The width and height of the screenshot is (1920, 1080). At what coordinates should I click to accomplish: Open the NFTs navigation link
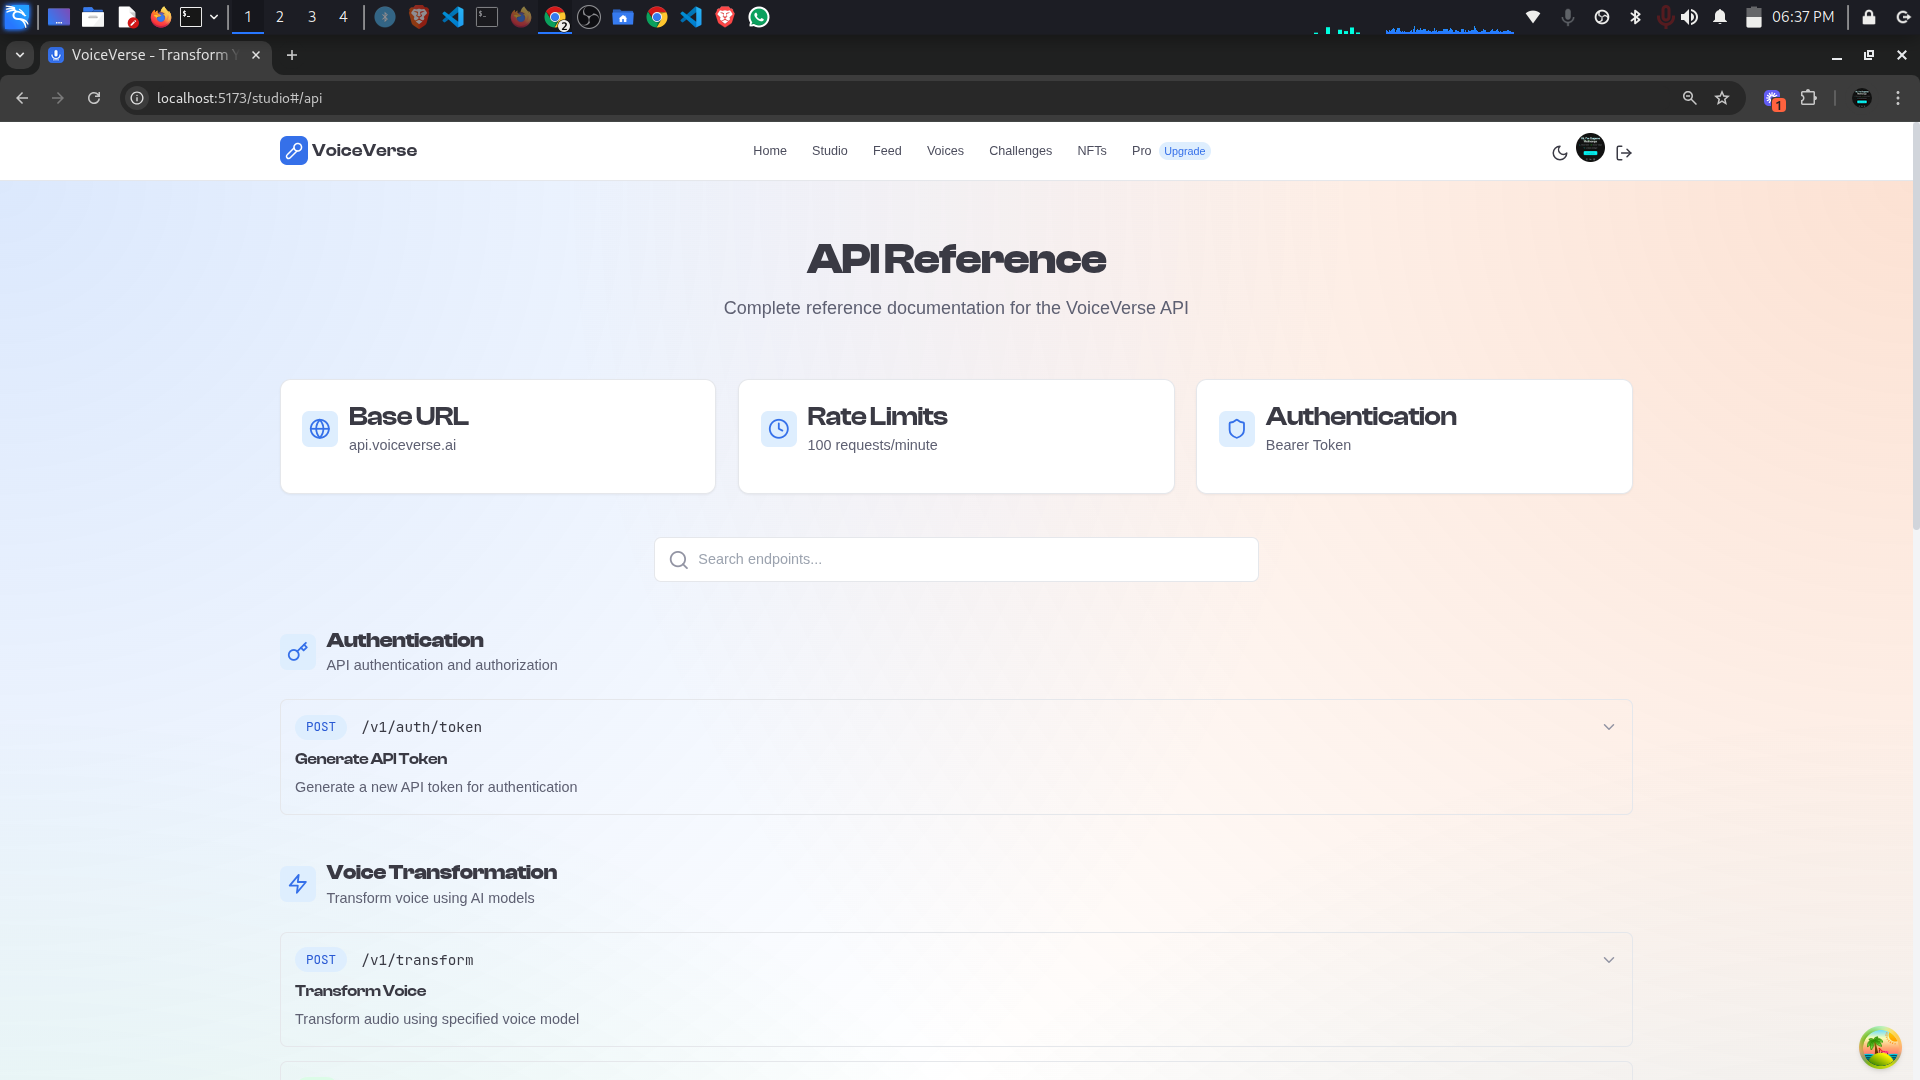point(1091,151)
